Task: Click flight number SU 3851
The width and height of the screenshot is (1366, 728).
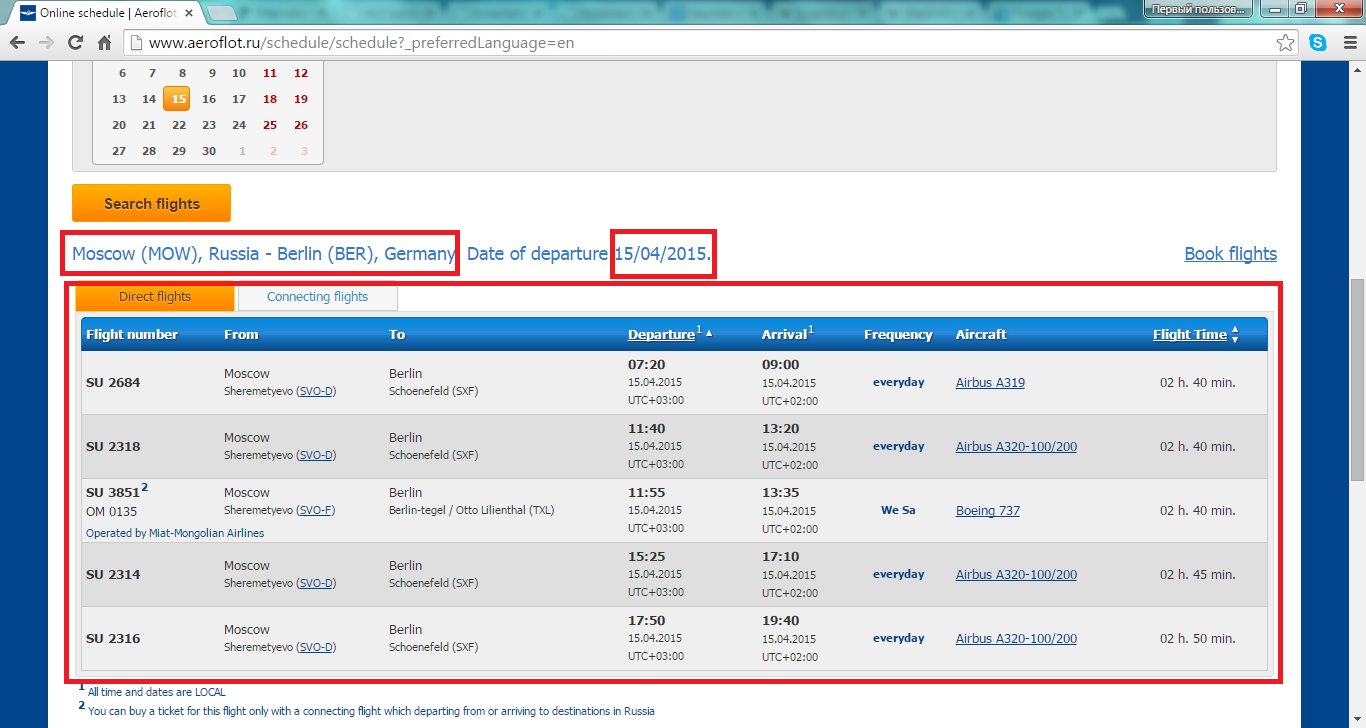Action: pos(113,492)
